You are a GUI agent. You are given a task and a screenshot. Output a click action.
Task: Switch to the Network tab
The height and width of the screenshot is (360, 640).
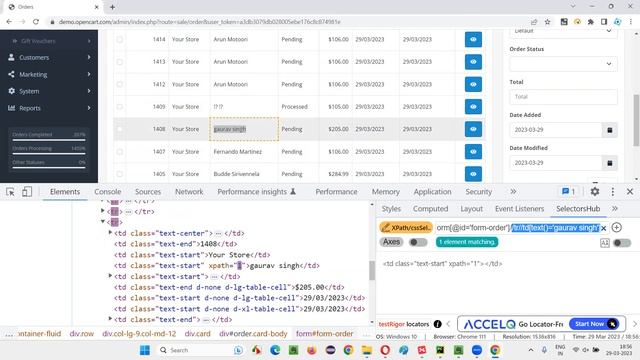[x=189, y=192]
